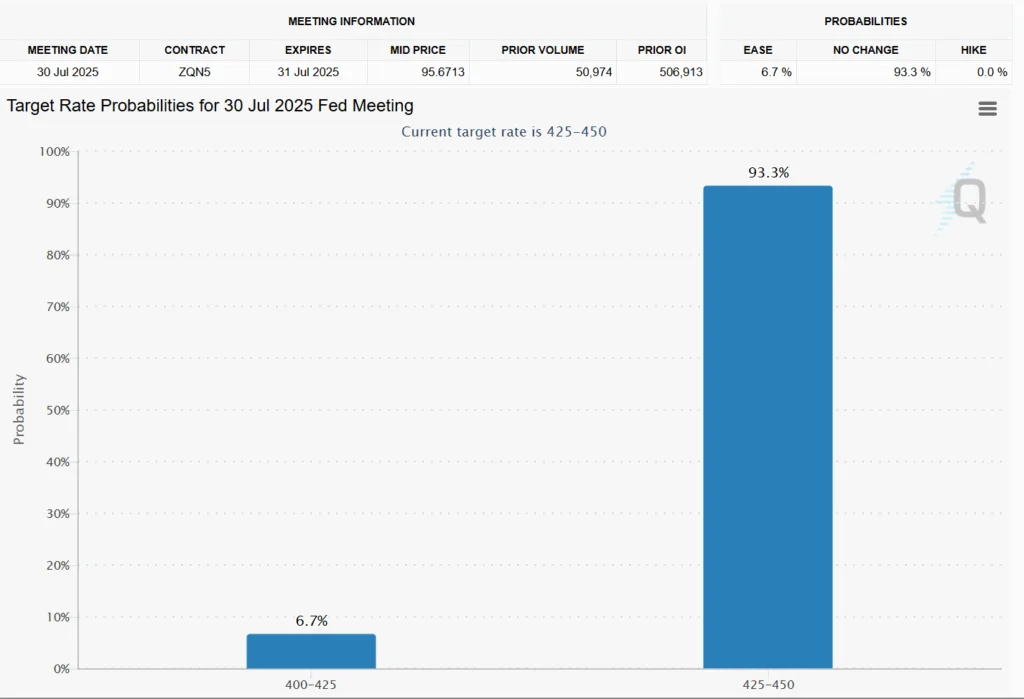Click the chart title for 30 Jul 2025

210,106
